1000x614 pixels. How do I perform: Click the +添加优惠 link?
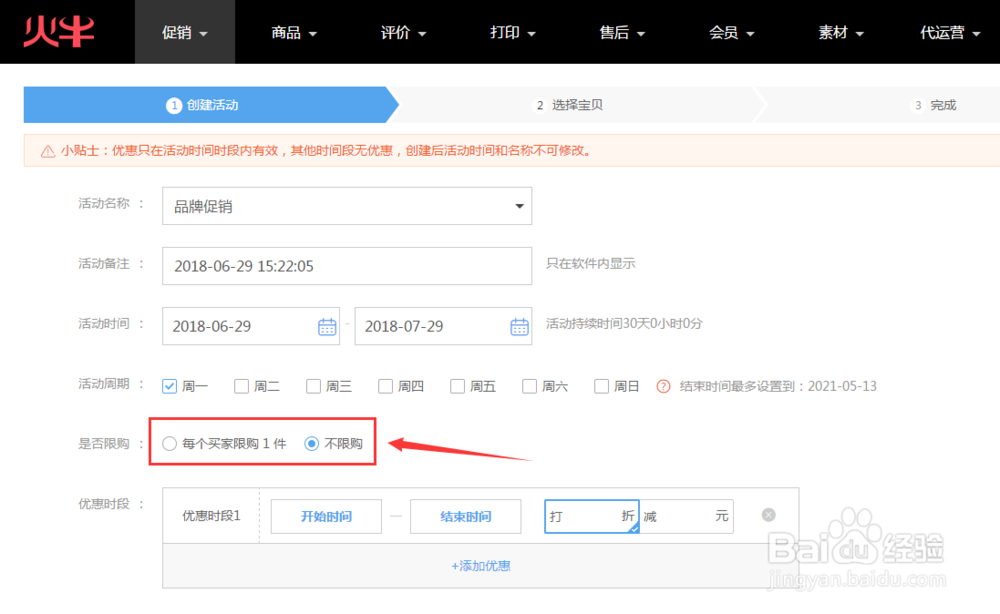(481, 566)
